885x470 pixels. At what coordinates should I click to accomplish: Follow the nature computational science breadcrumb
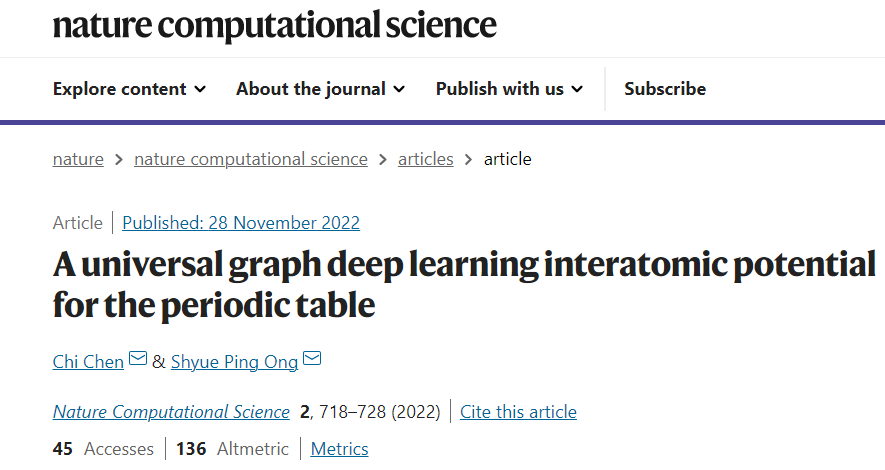(x=251, y=160)
